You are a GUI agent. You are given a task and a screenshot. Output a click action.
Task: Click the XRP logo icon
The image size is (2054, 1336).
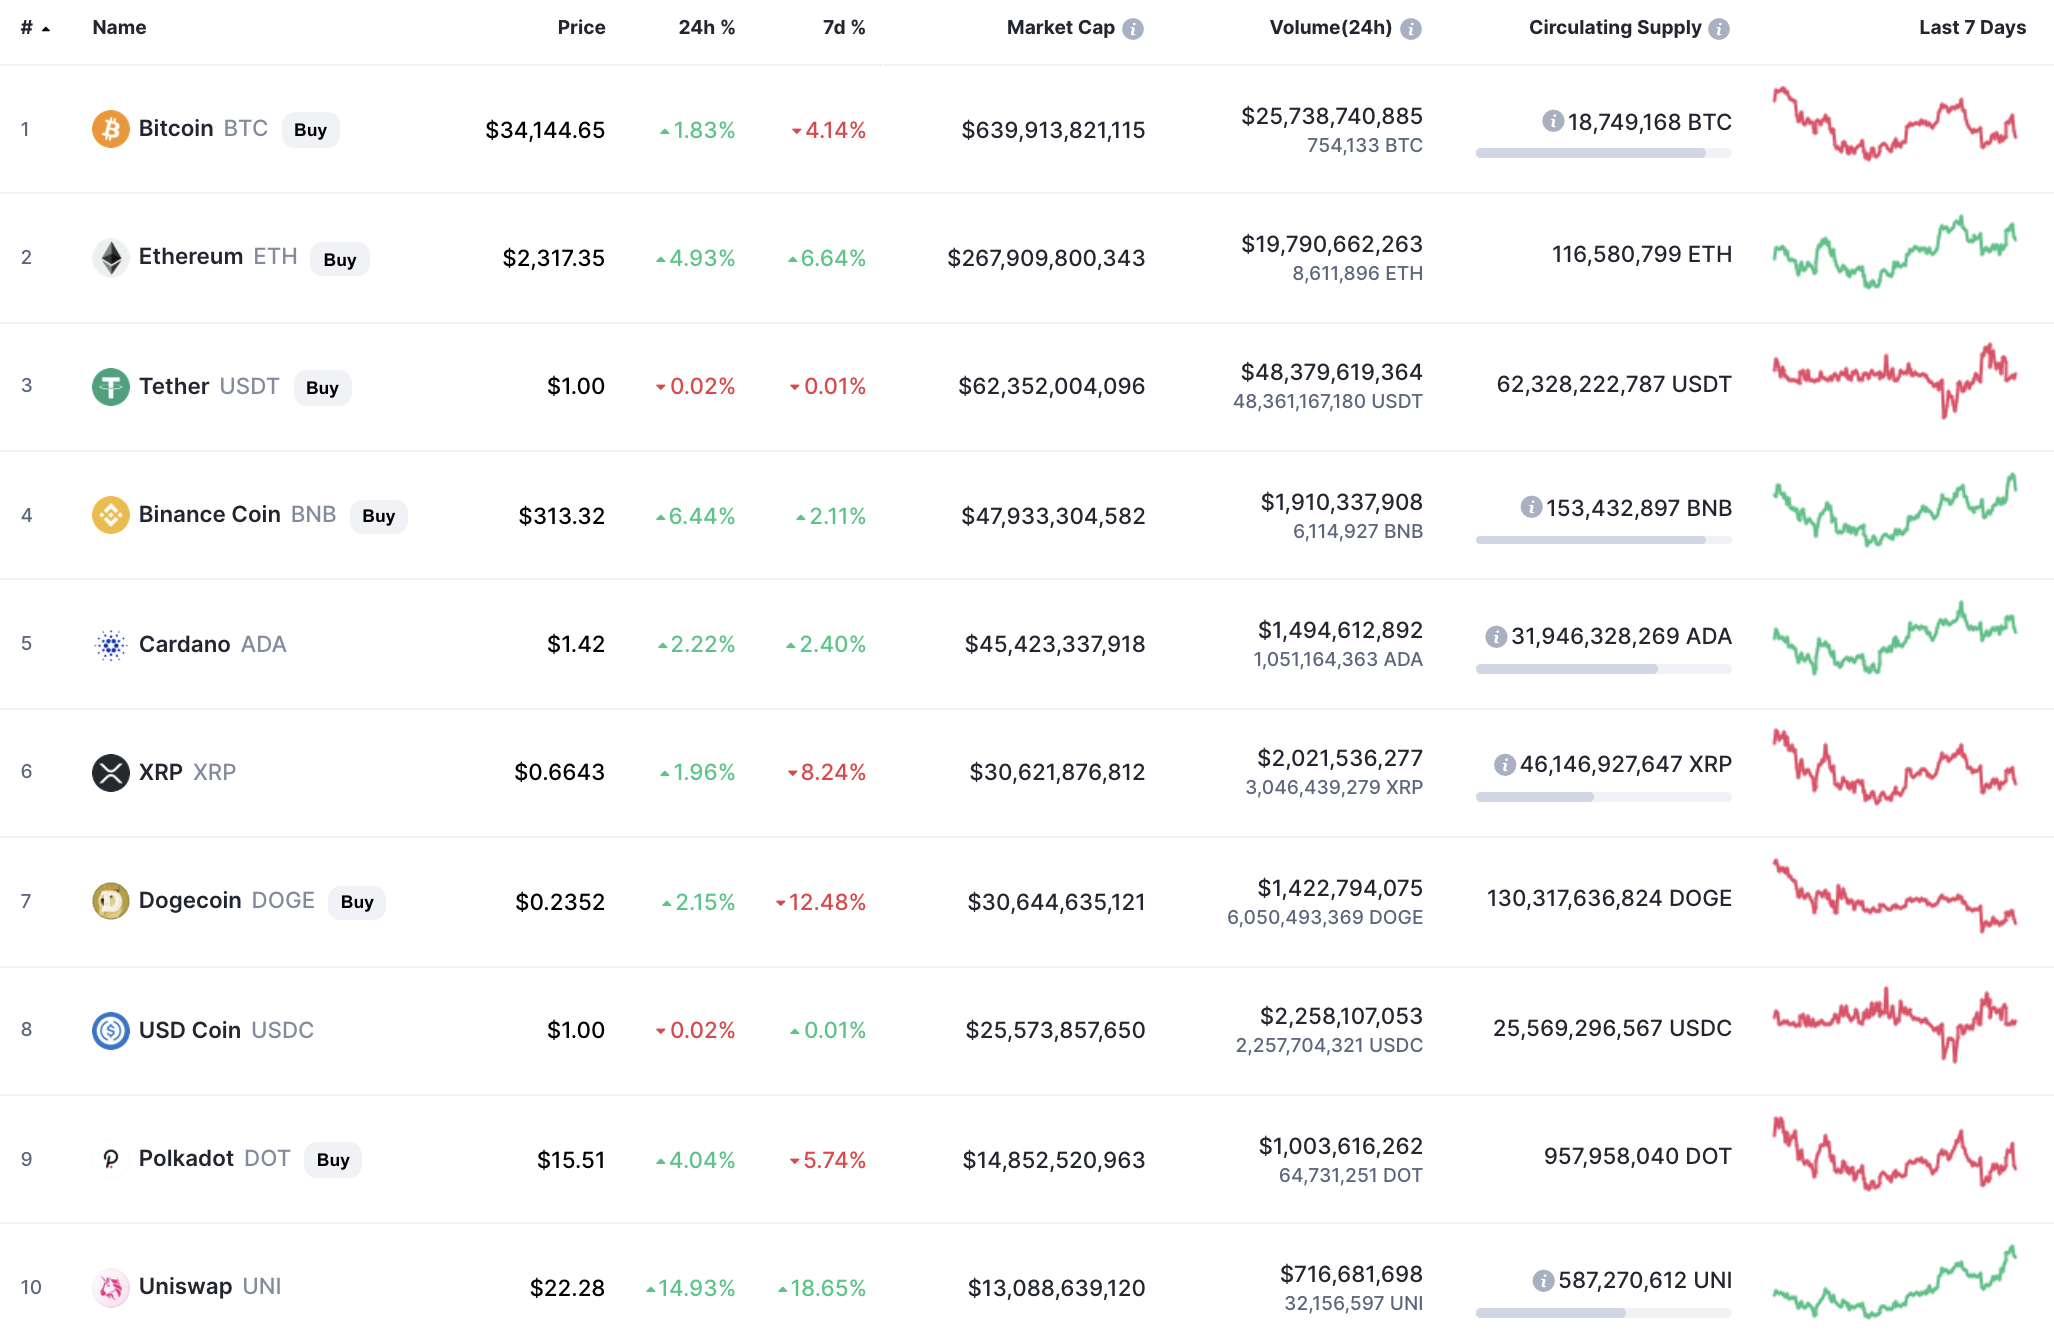pyautogui.click(x=111, y=772)
